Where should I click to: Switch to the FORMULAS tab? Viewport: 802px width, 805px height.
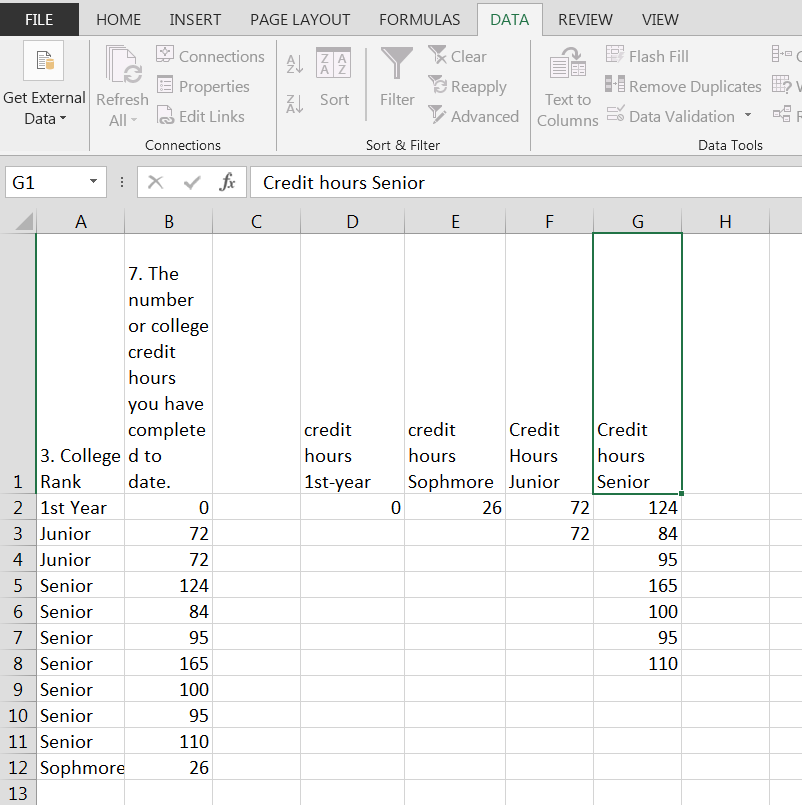pos(419,20)
